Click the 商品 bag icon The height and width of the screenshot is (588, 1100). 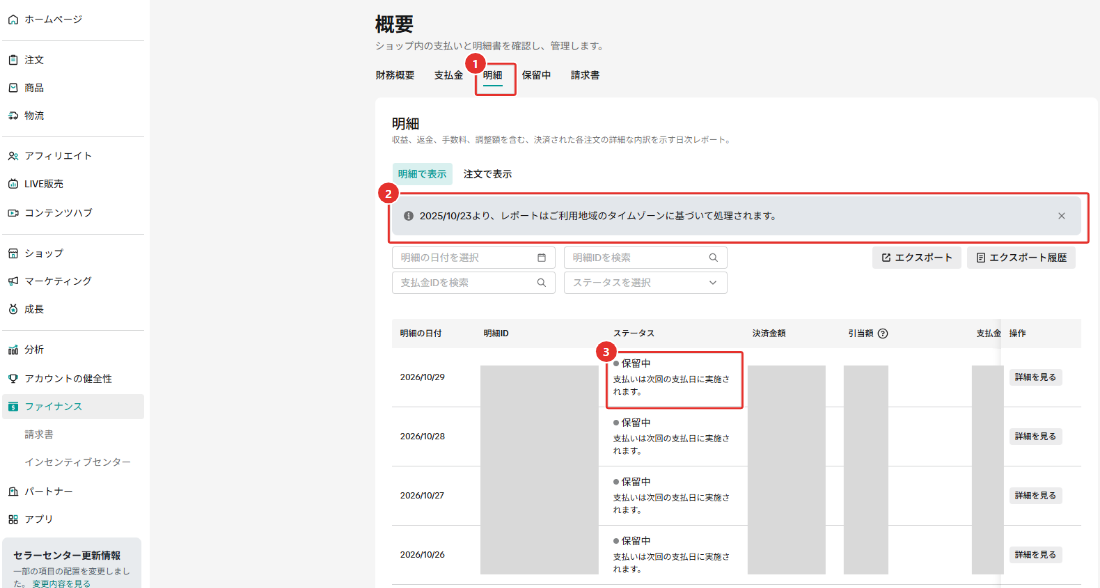13,88
